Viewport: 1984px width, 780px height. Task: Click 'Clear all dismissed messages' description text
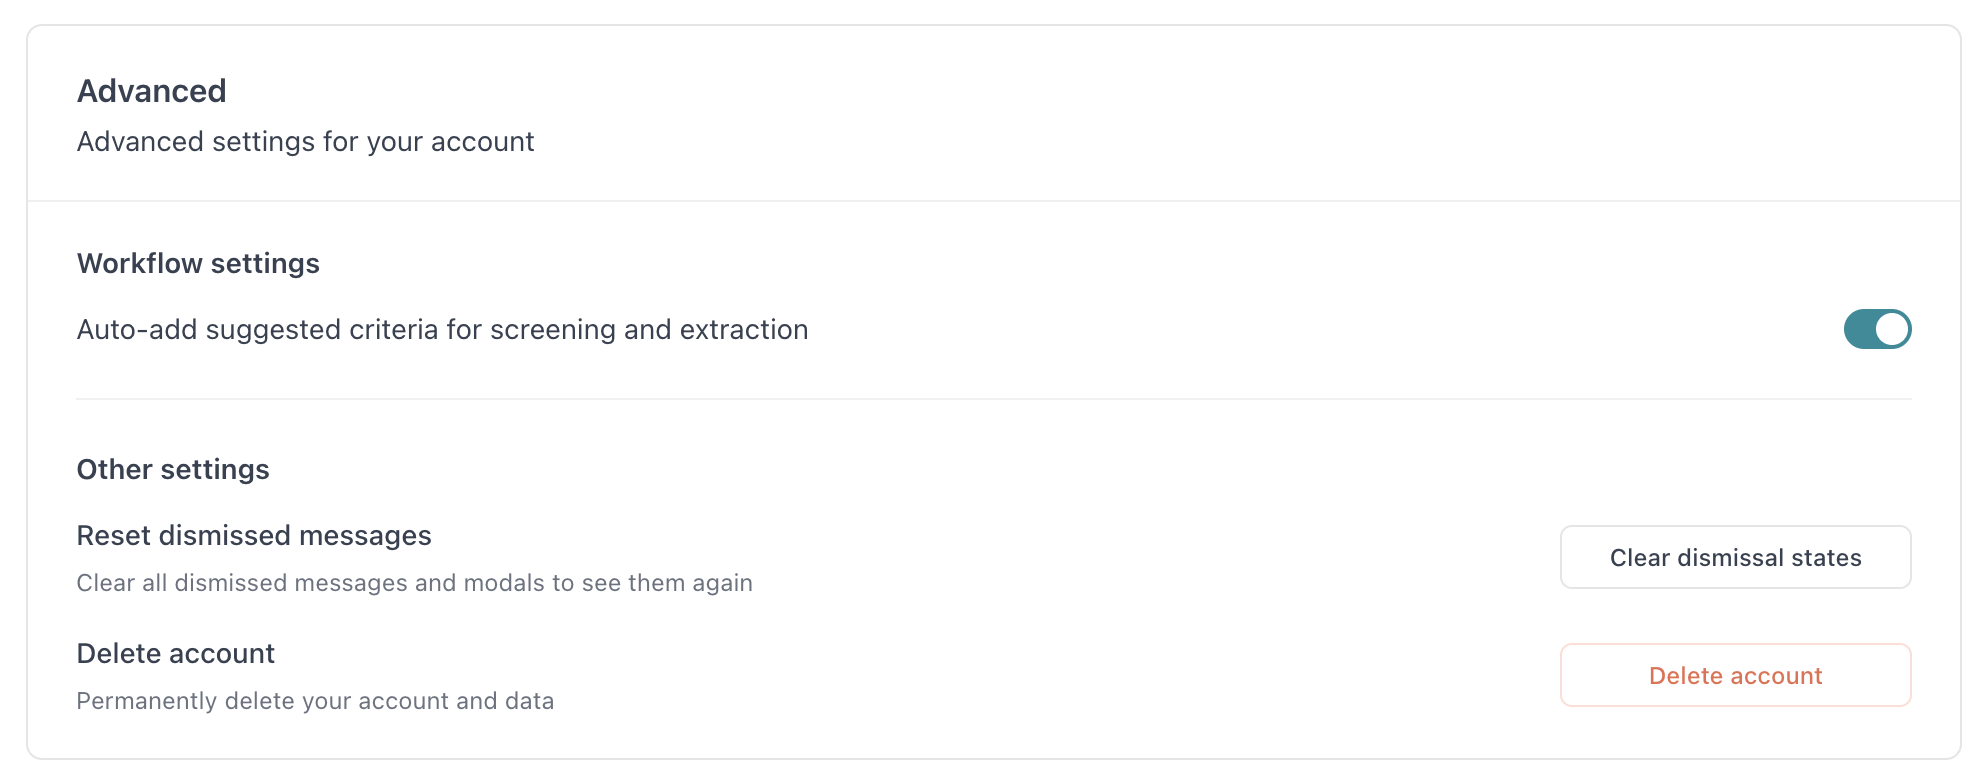point(414,583)
